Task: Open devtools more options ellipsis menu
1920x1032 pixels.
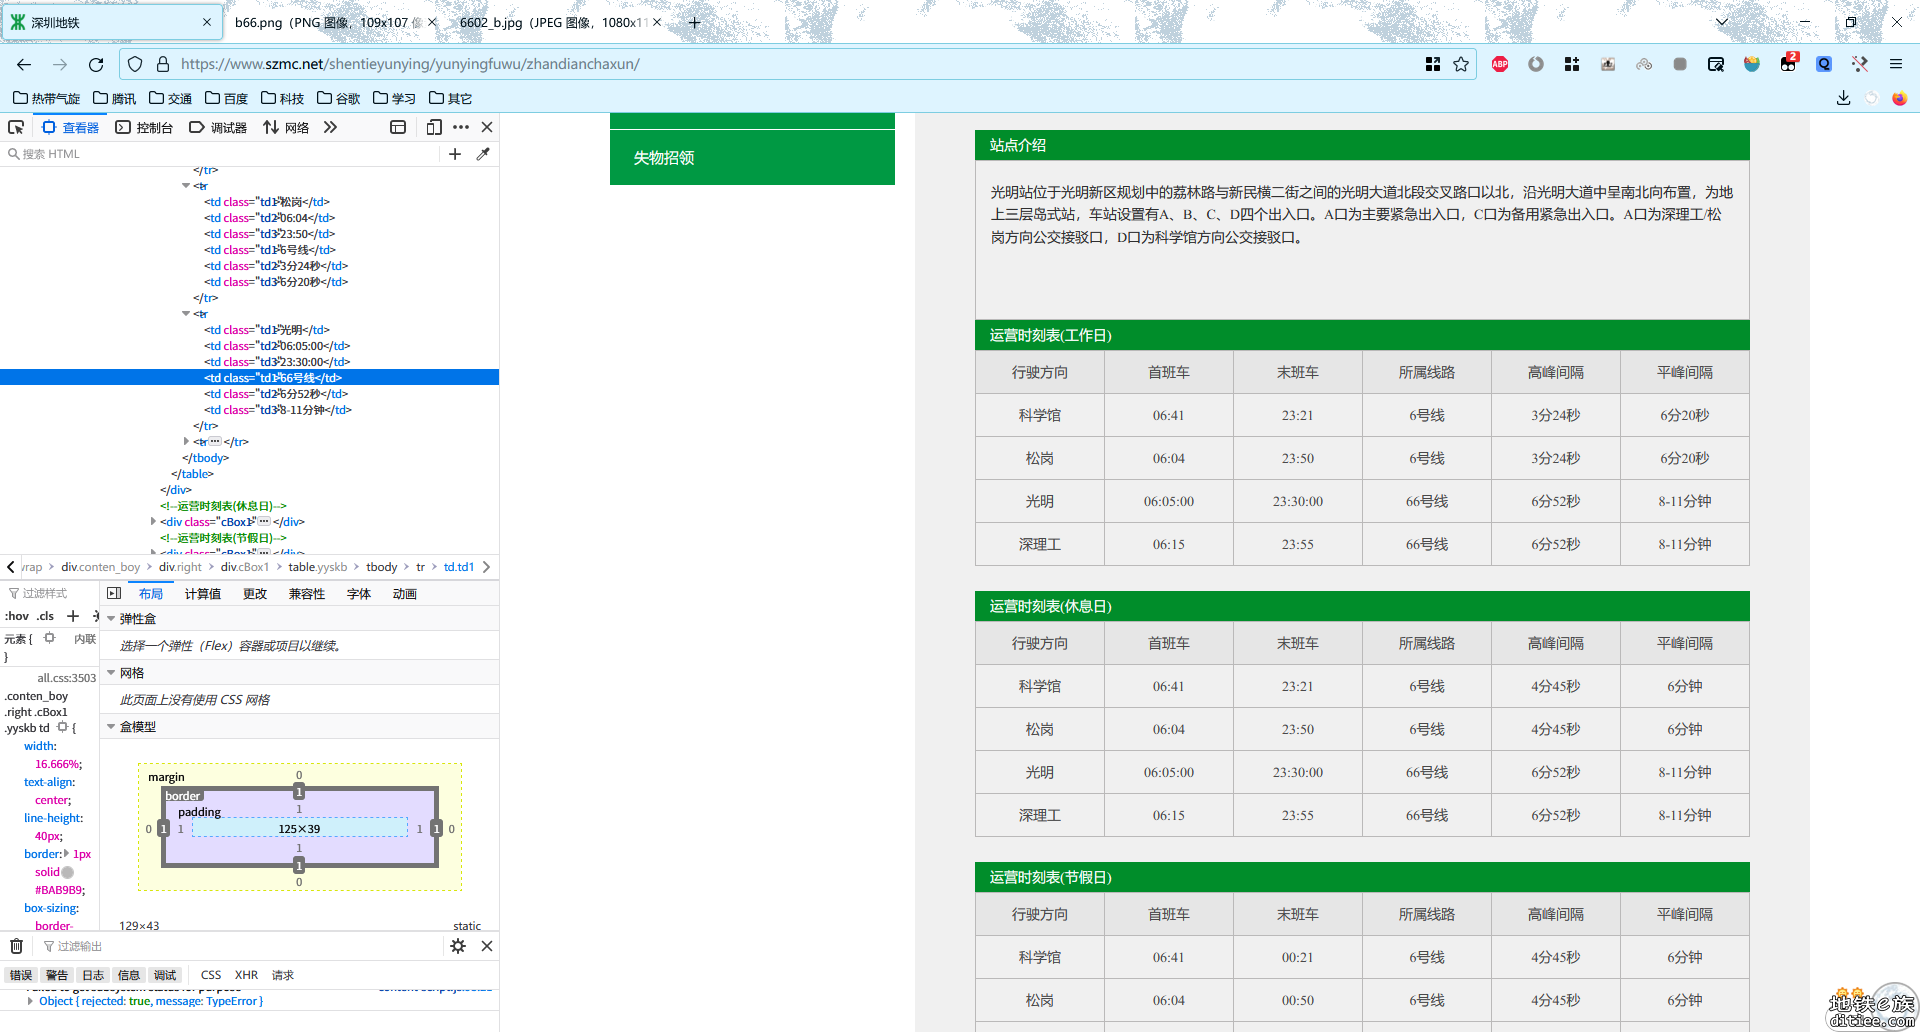Action: 461,127
